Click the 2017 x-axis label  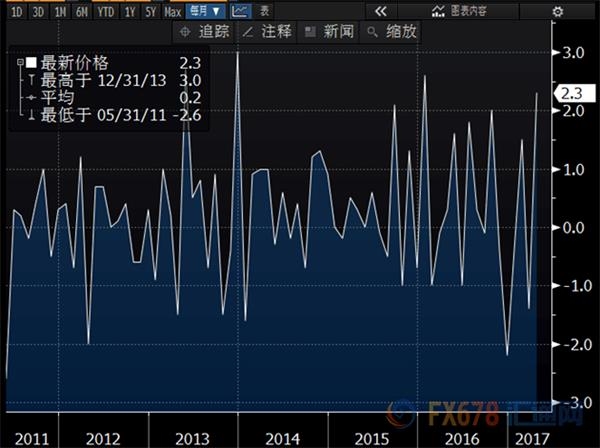point(532,439)
